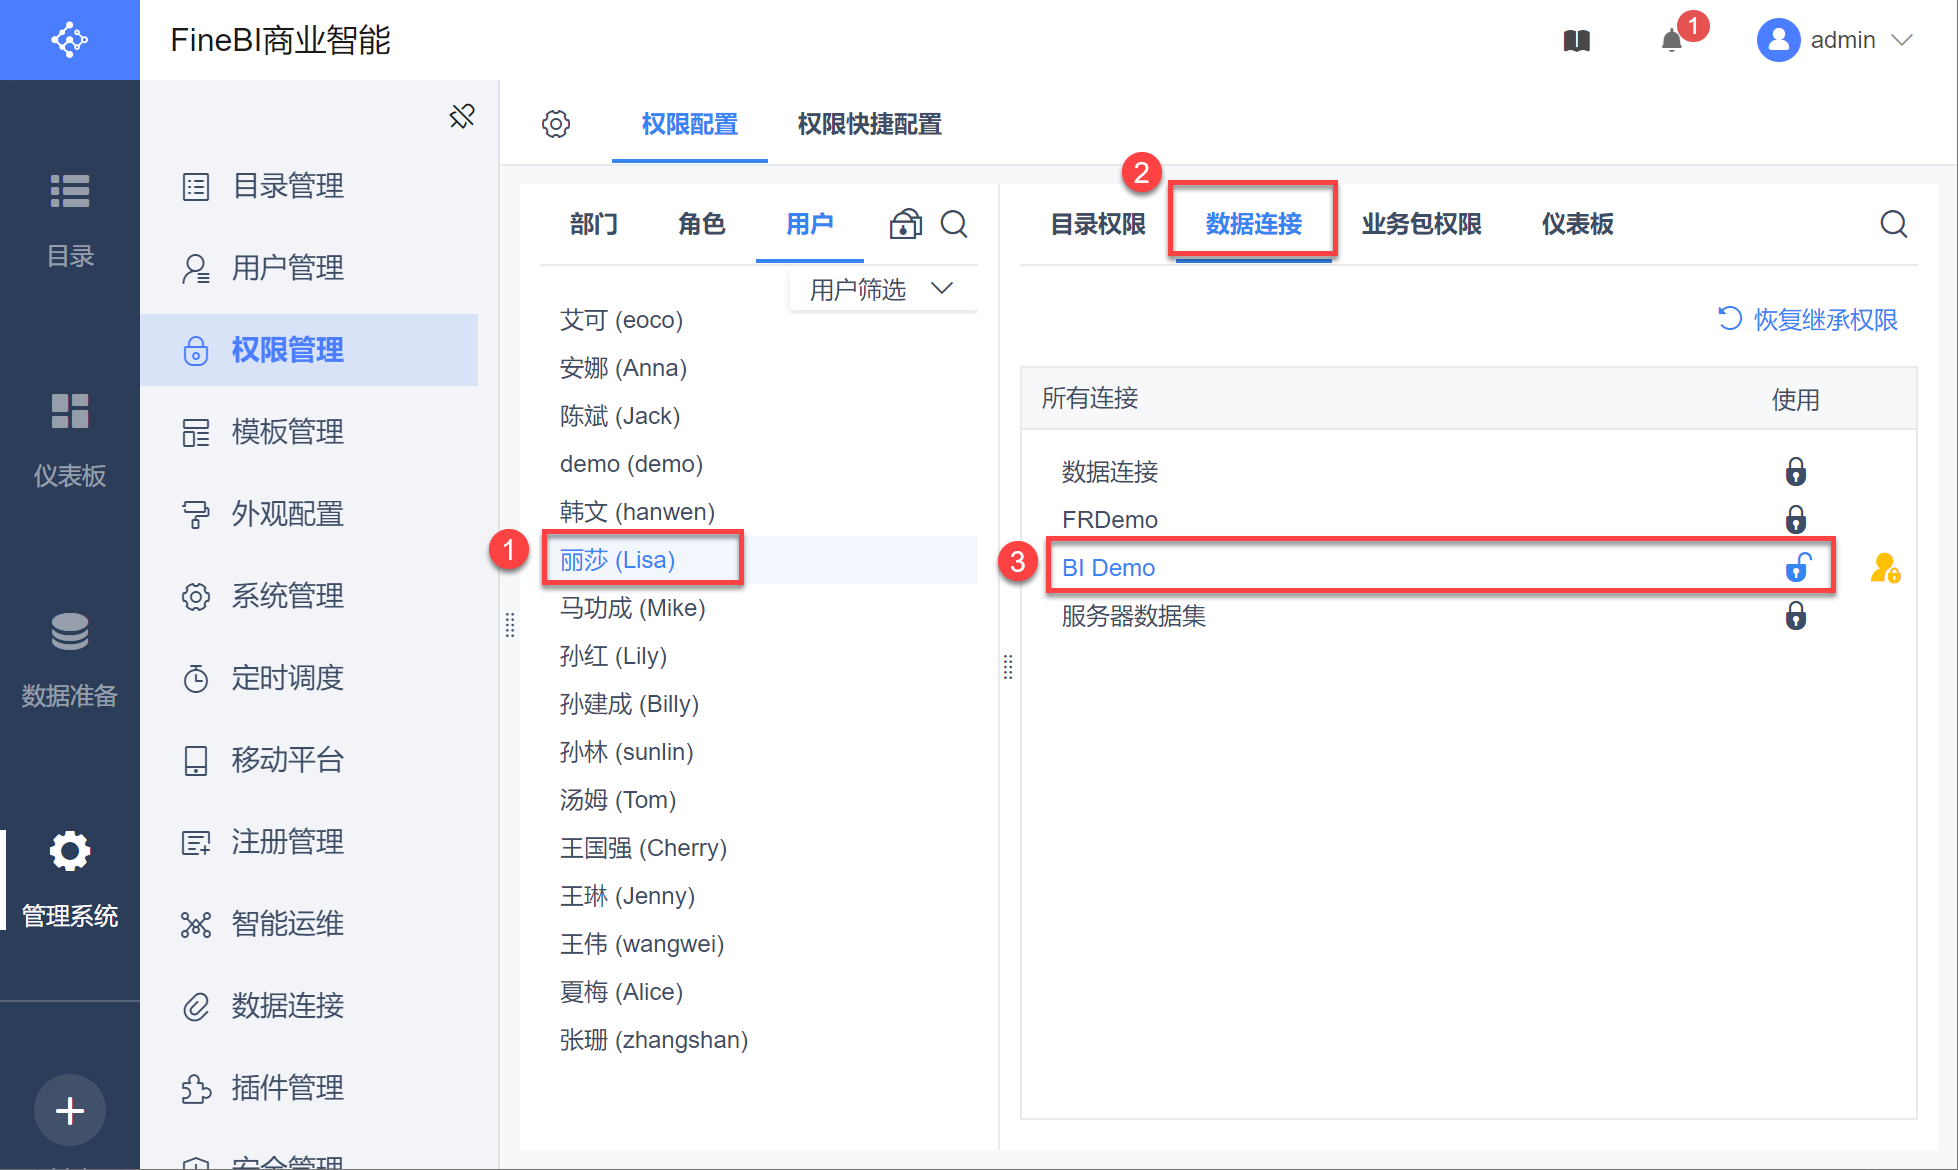Unpin the side menu with pin icon

click(x=462, y=116)
